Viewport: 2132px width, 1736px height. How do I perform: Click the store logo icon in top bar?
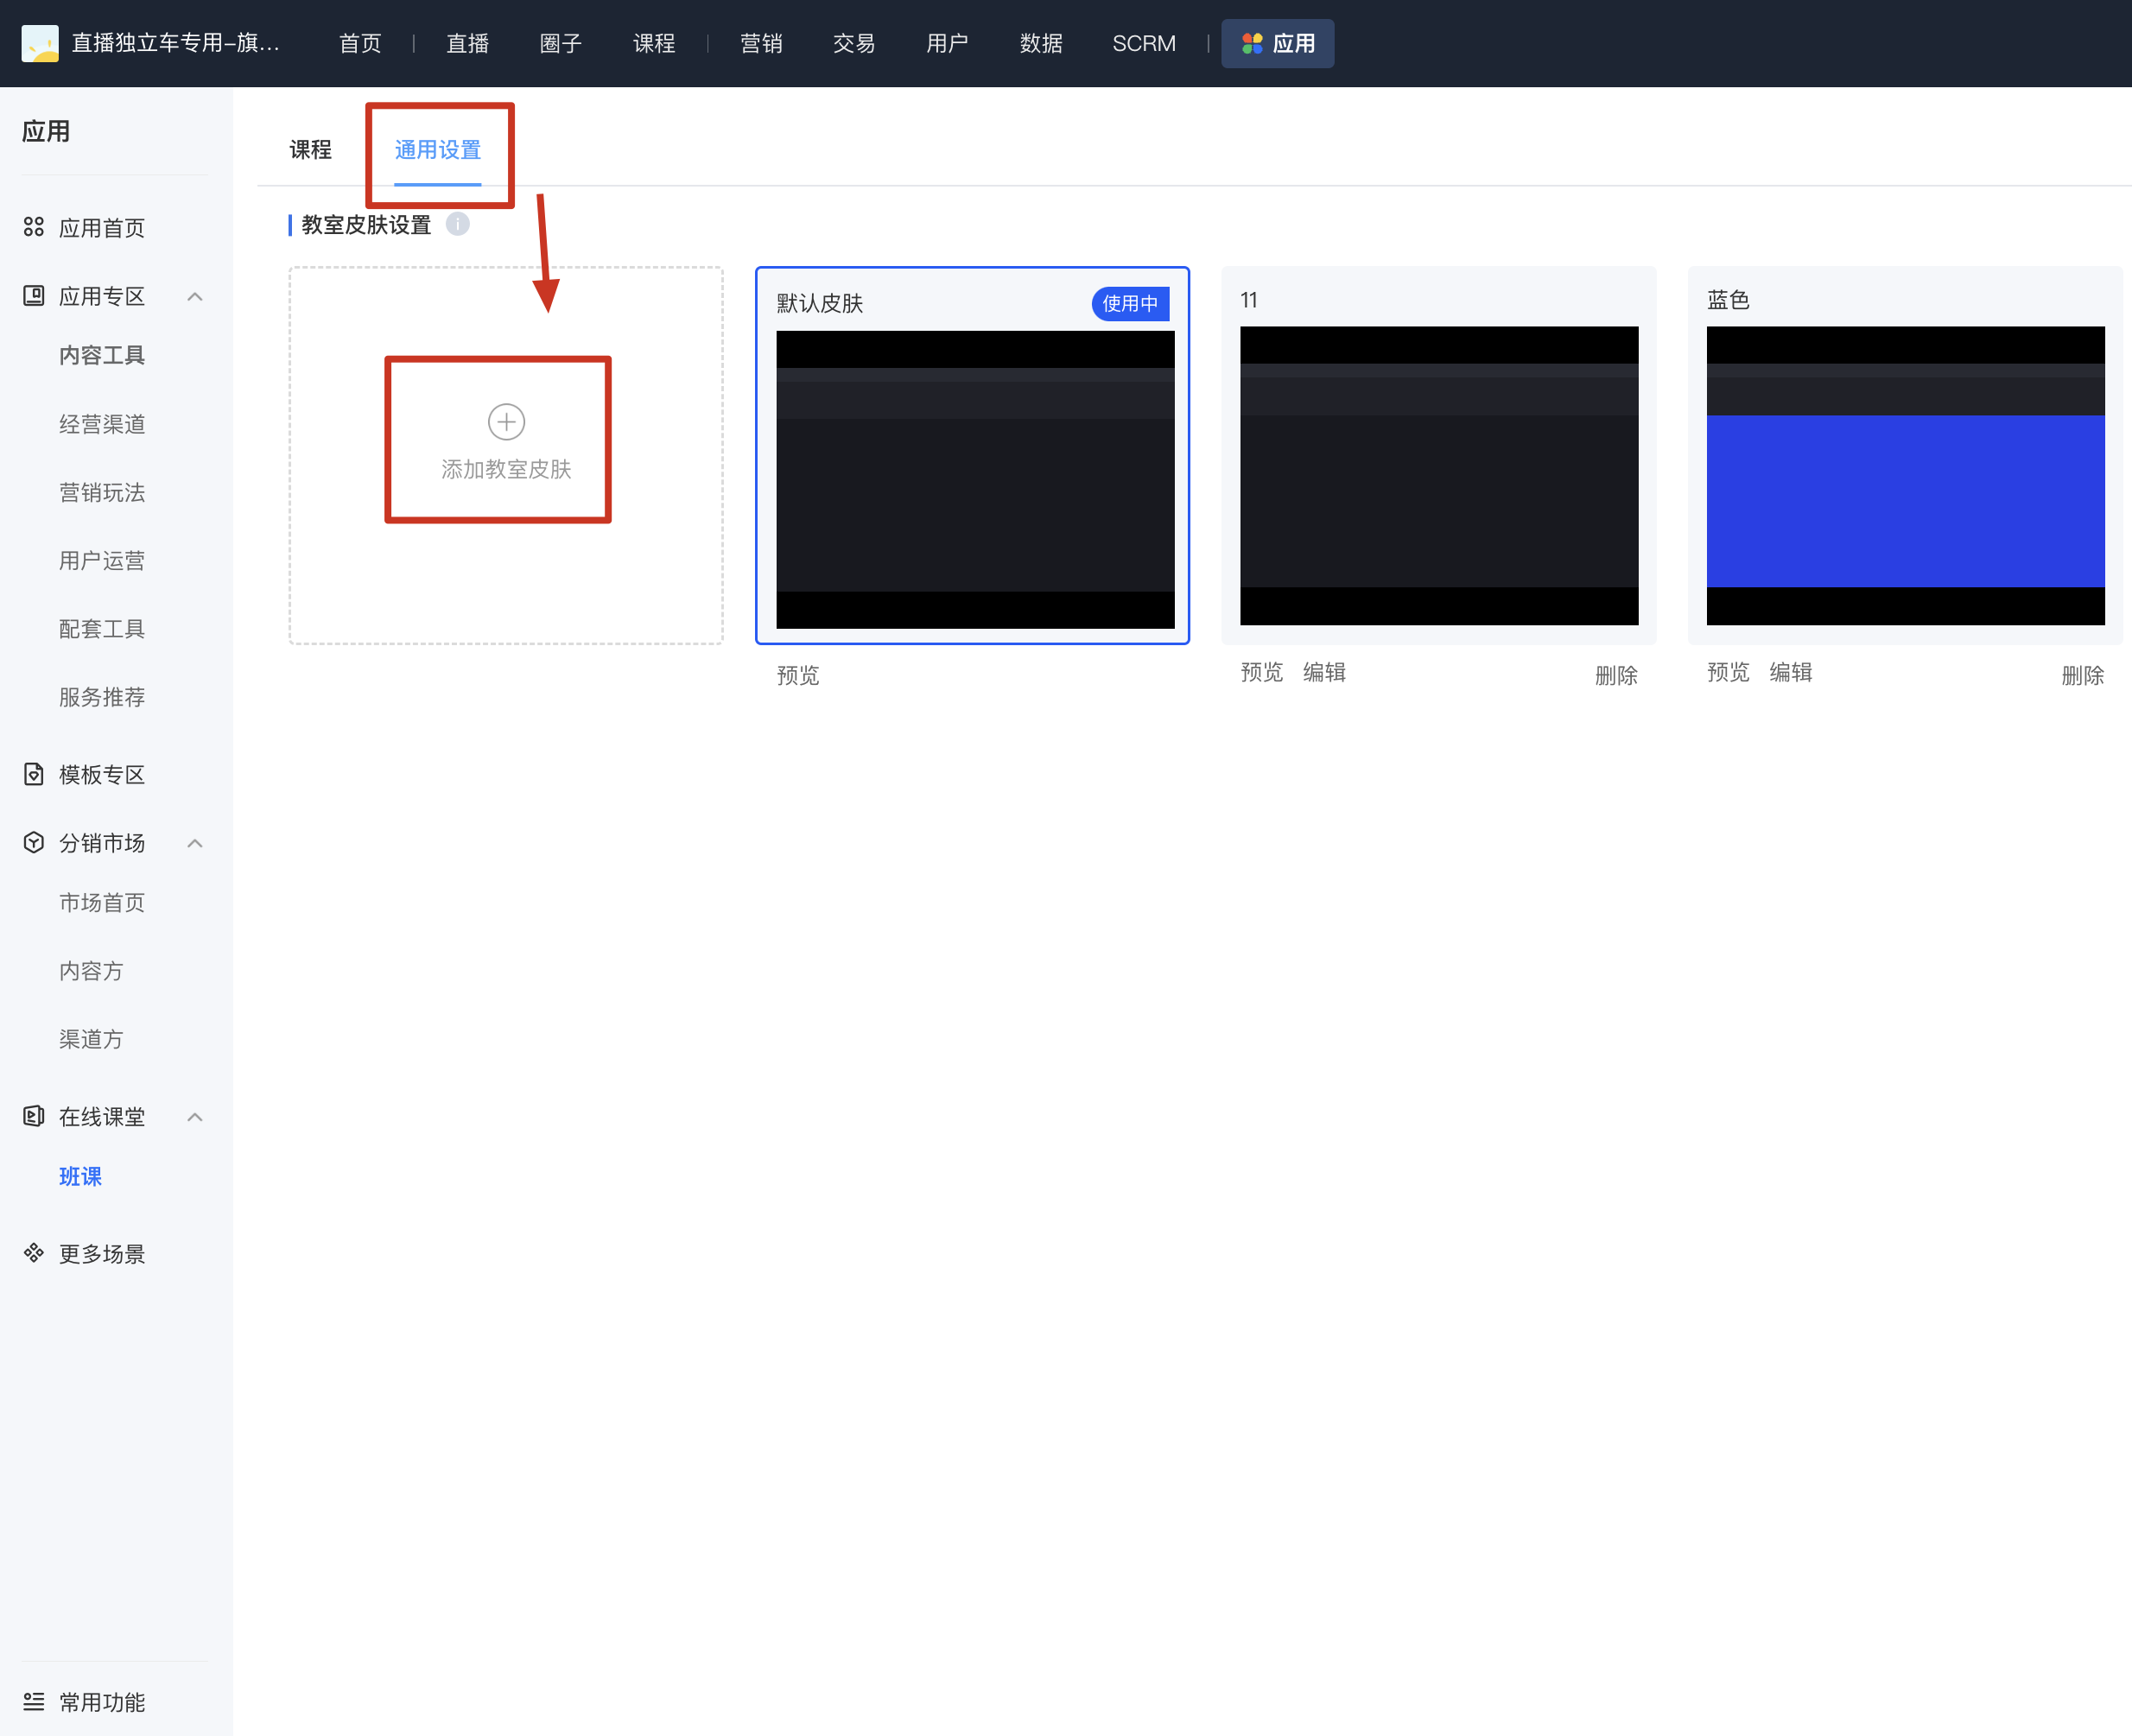pos(40,43)
